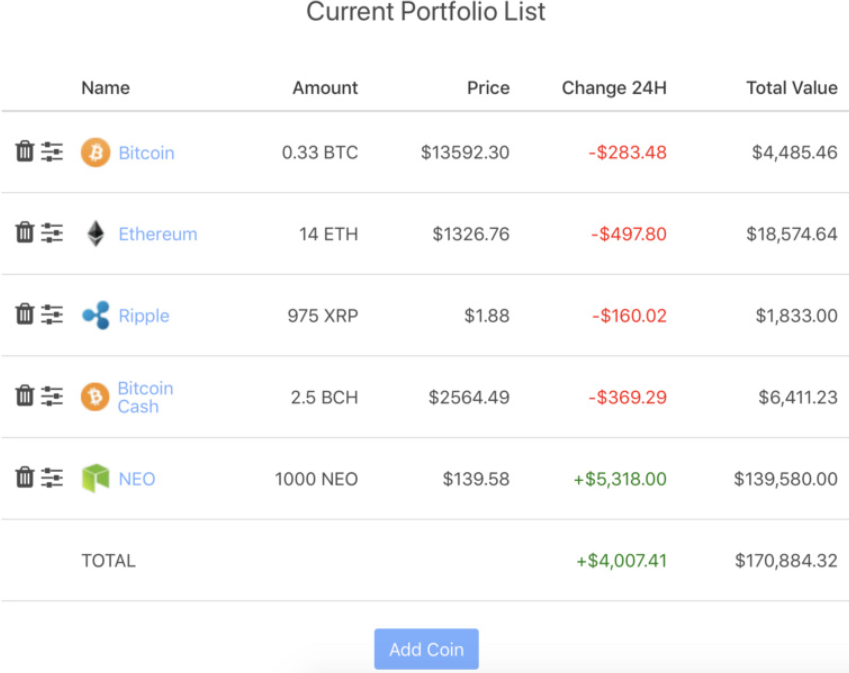Select the $1,833.00 total value

(x=796, y=316)
